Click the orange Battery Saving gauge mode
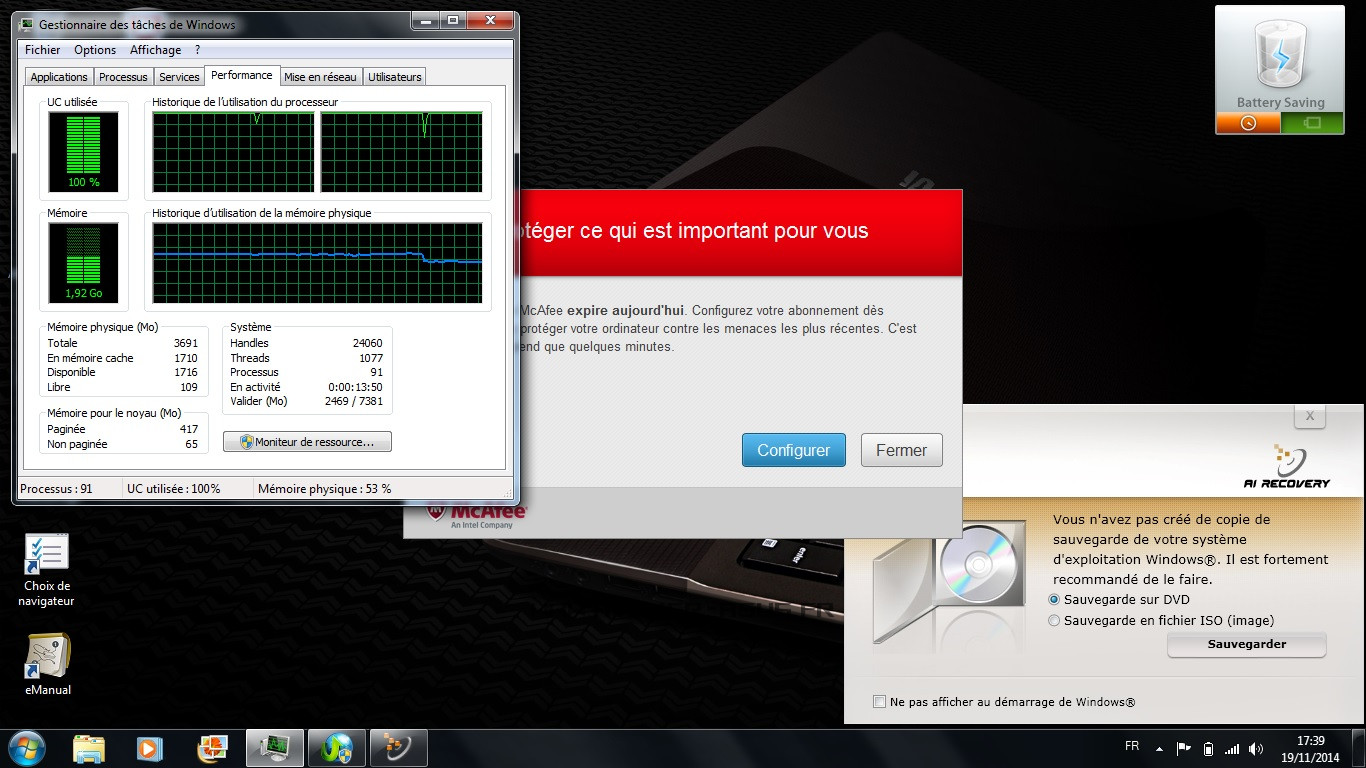The width and height of the screenshot is (1366, 768). pos(1247,123)
